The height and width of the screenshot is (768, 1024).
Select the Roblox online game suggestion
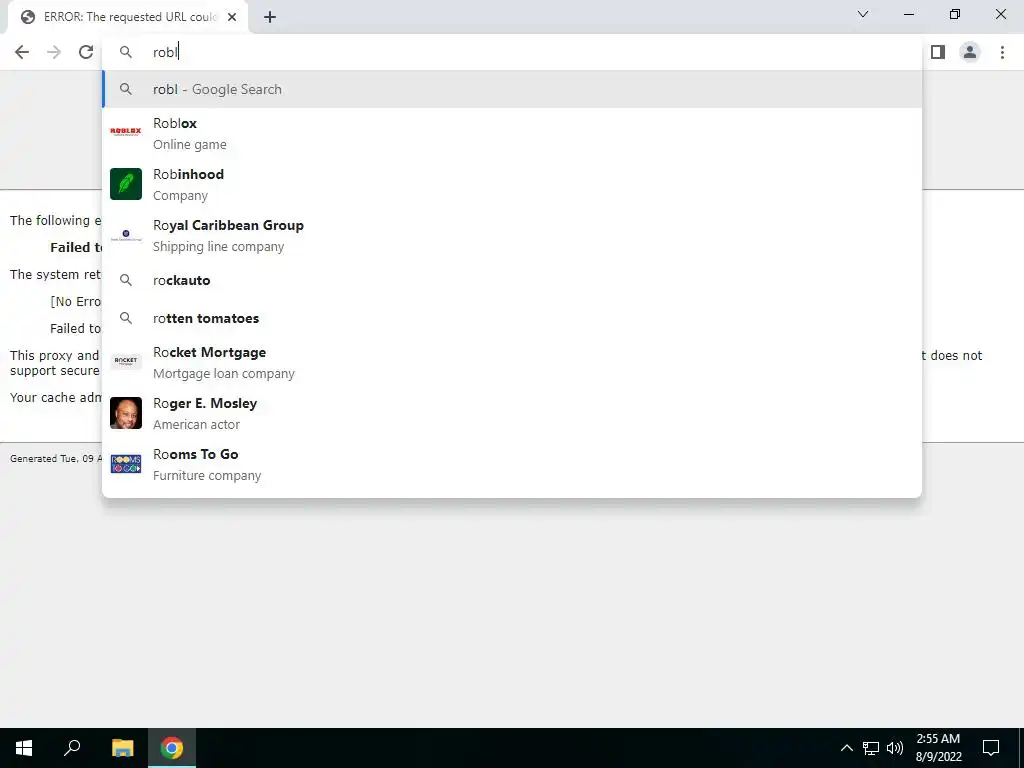(x=512, y=133)
